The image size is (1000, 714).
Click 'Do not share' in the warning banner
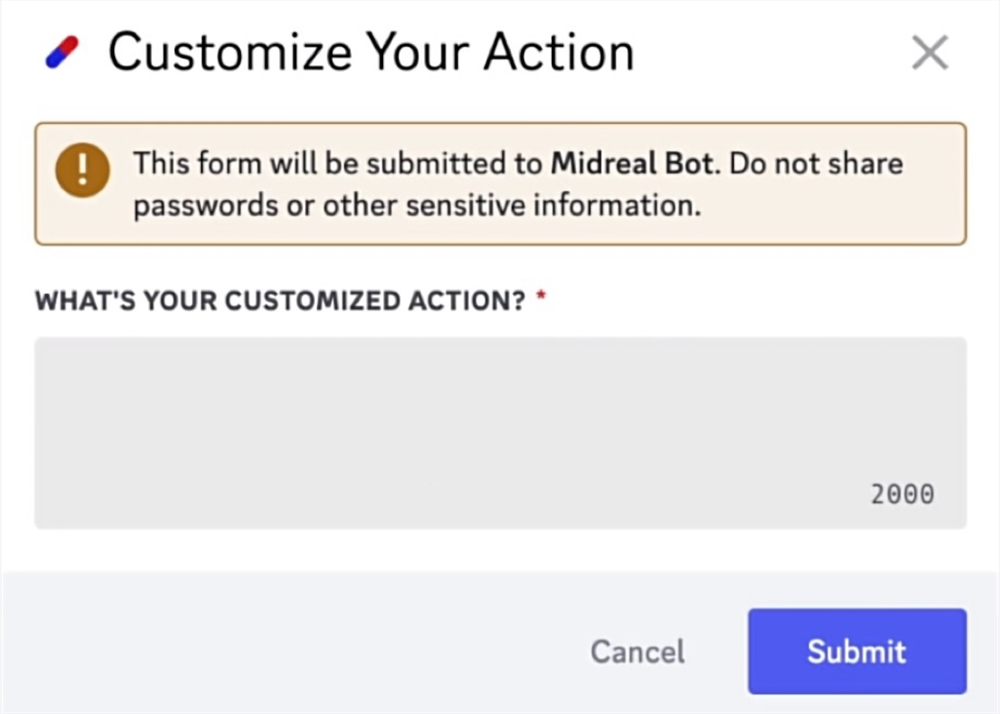(x=816, y=164)
